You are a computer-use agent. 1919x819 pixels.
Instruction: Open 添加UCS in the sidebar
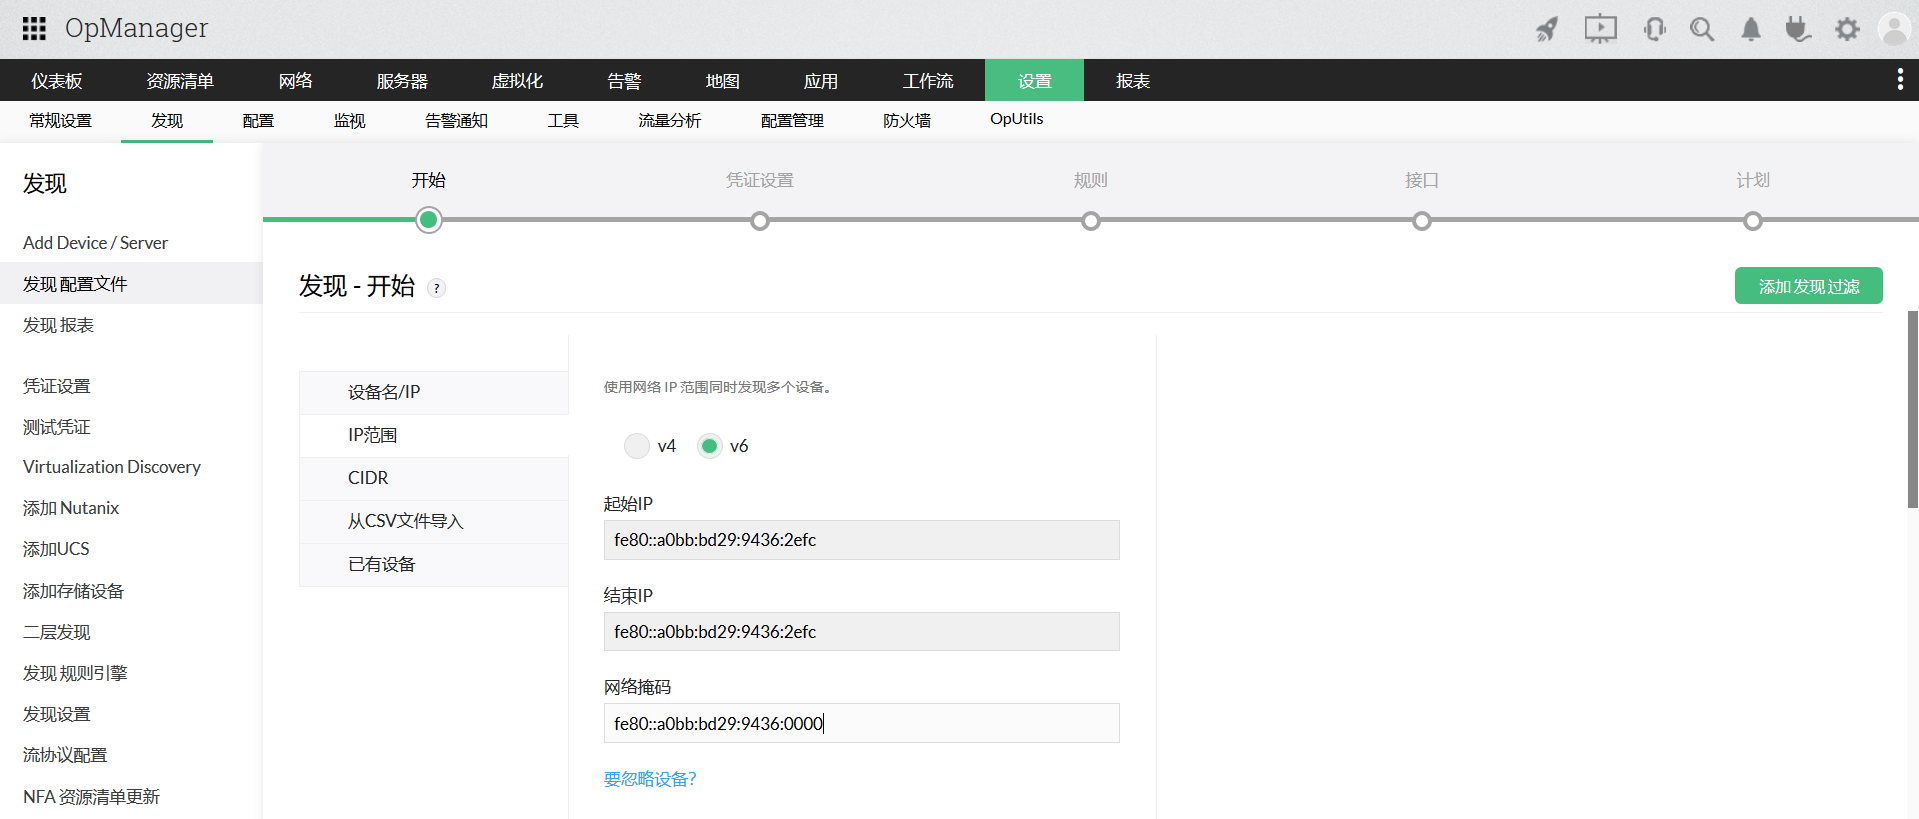pyautogui.click(x=56, y=549)
